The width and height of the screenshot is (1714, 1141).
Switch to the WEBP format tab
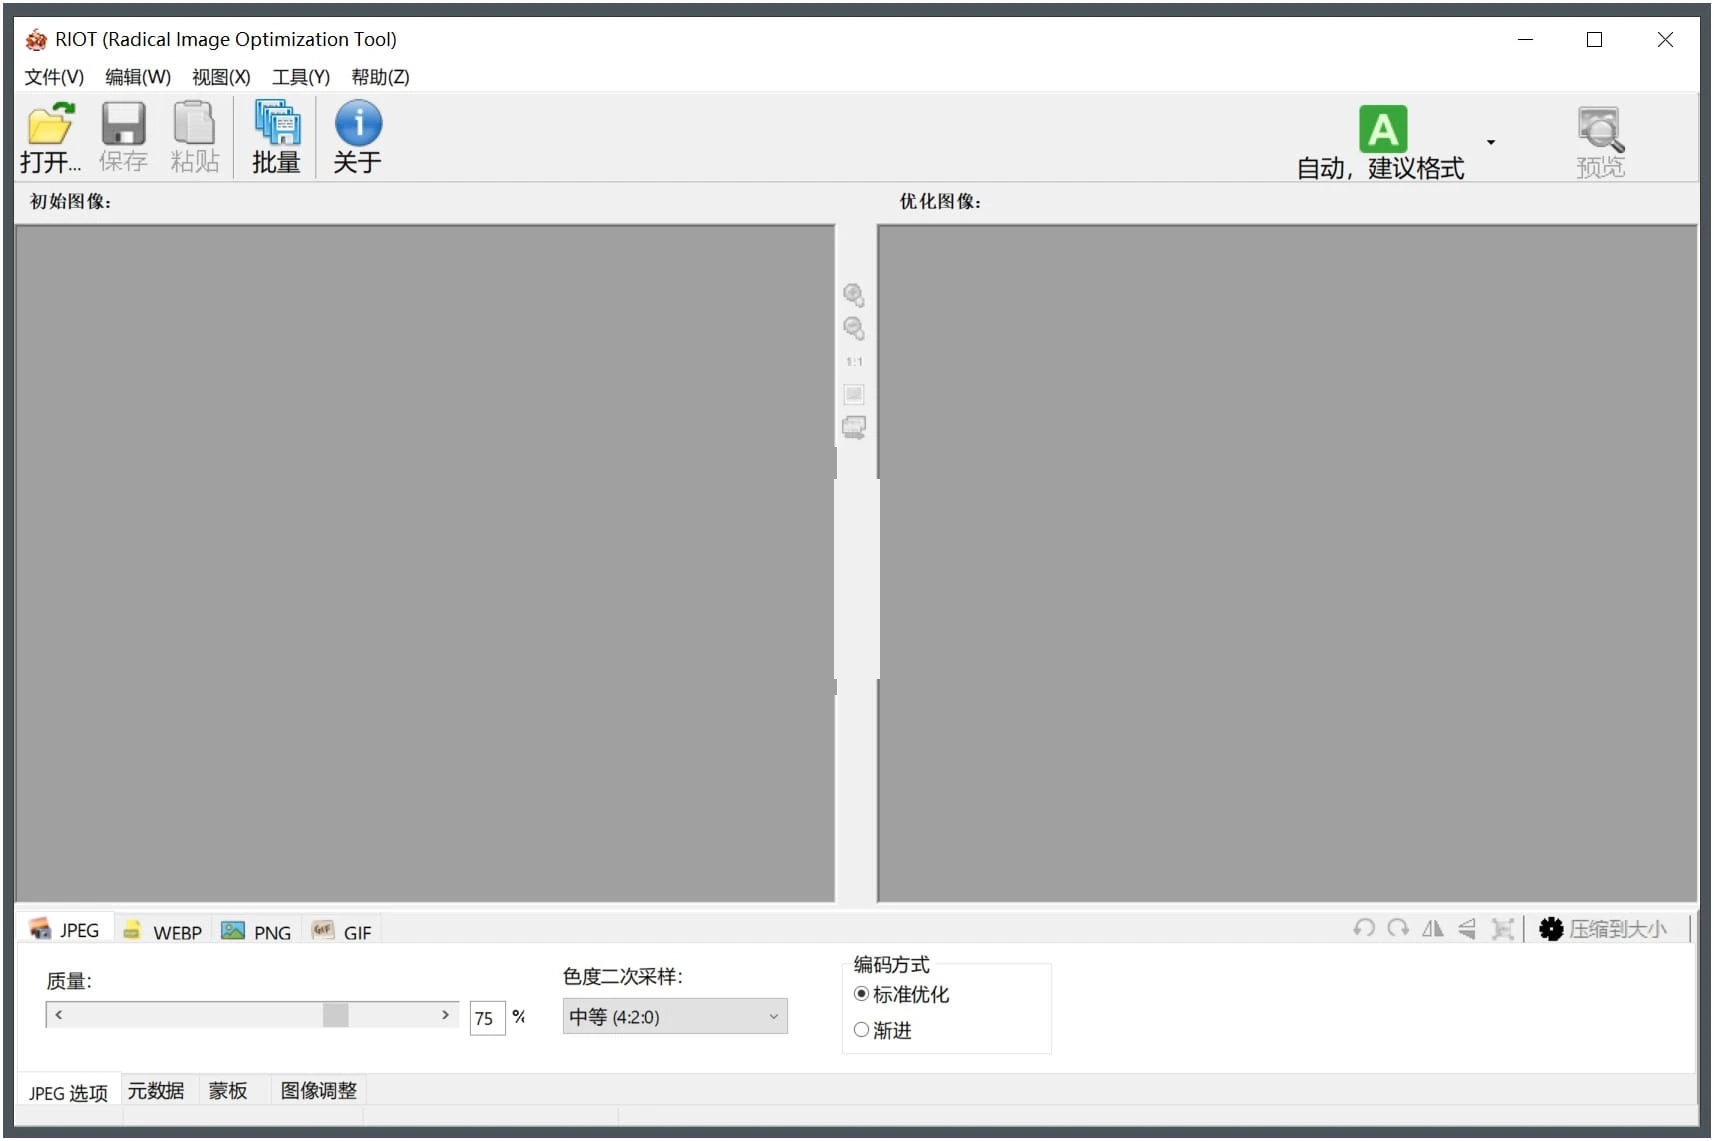[163, 932]
